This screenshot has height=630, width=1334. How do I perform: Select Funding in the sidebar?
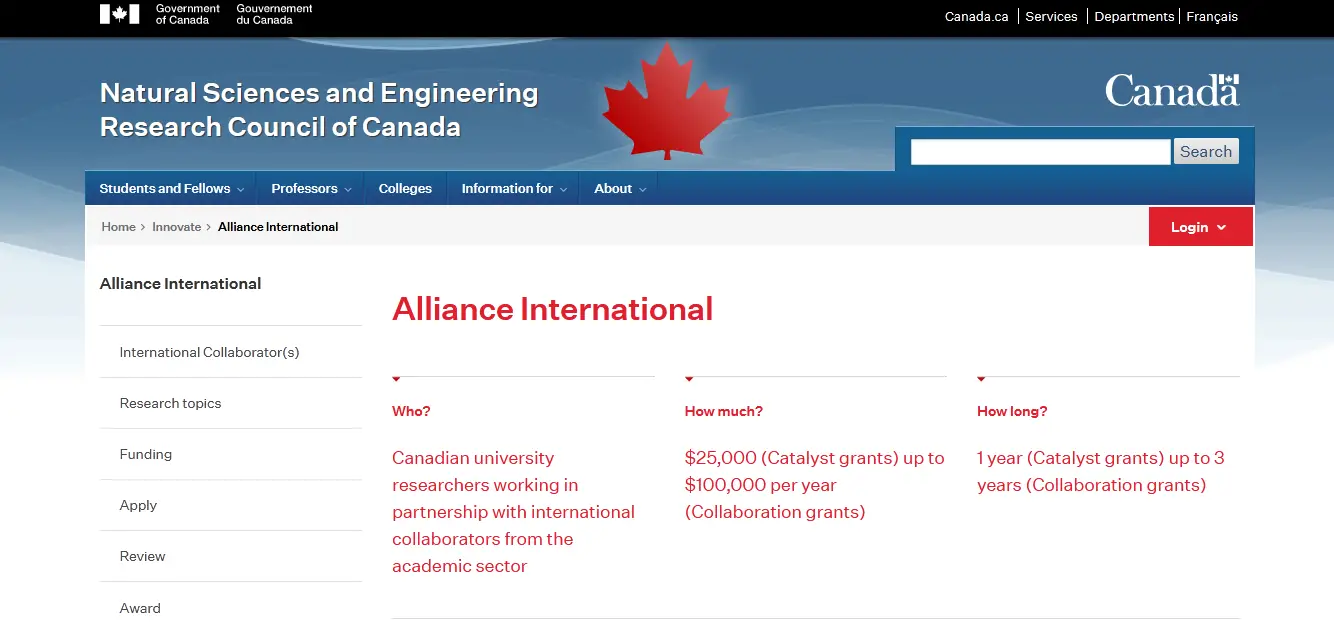(x=146, y=454)
